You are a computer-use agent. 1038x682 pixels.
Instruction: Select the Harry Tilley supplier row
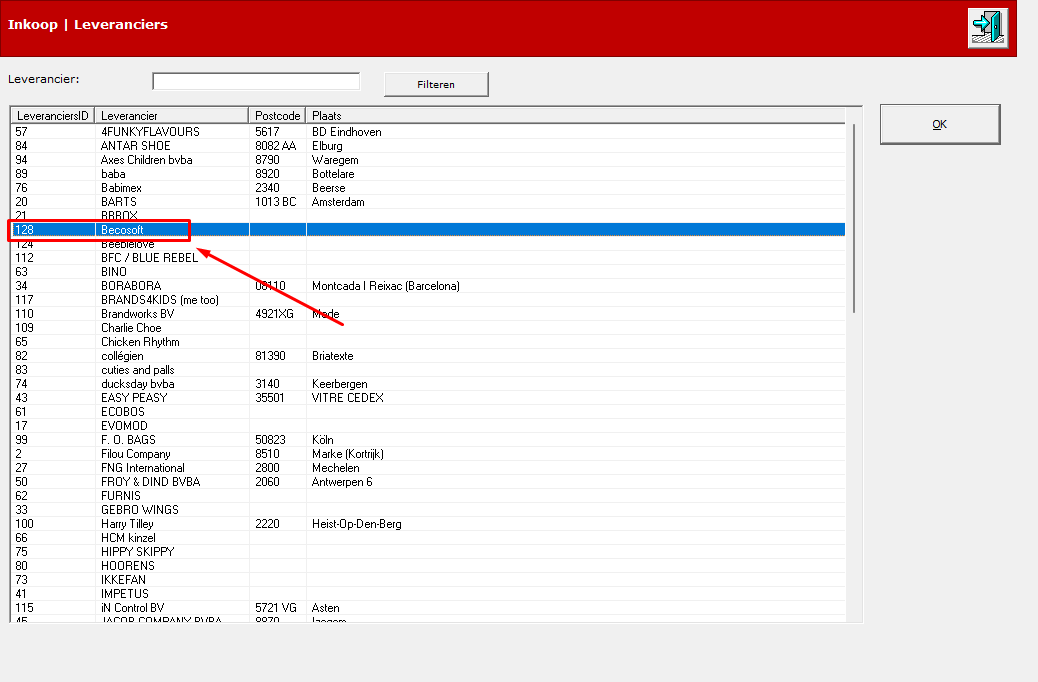click(x=428, y=524)
